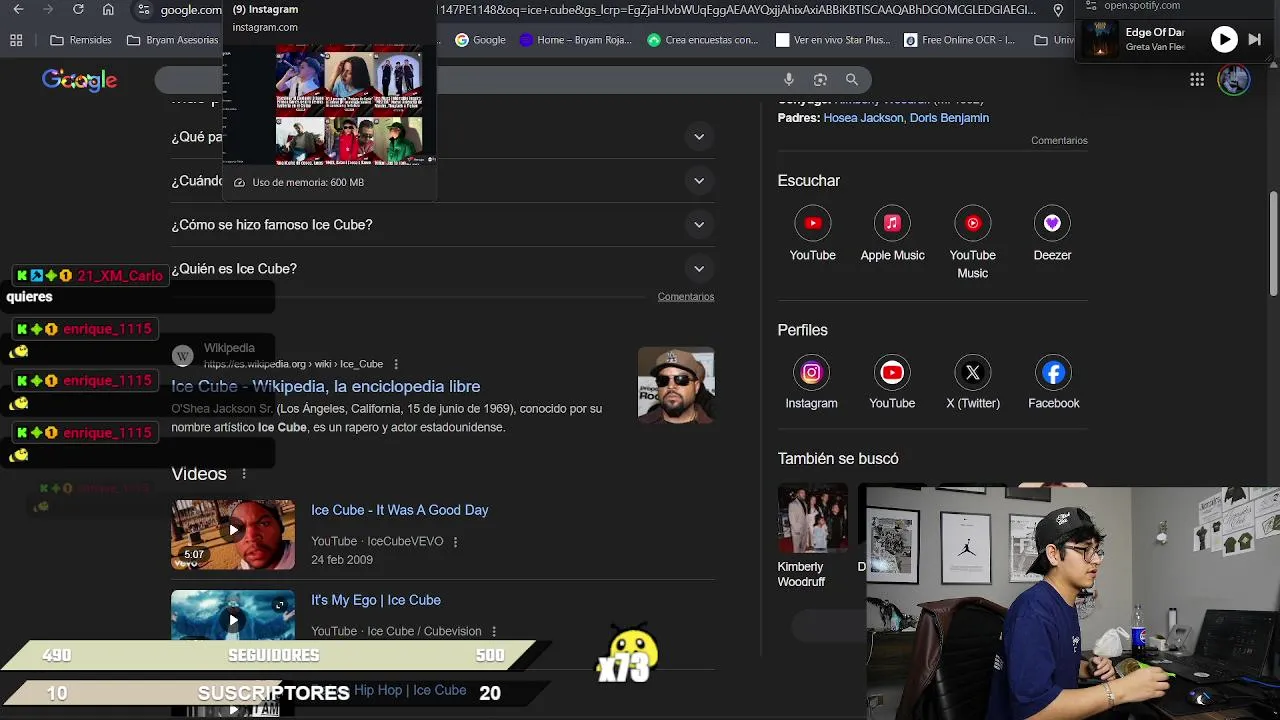
Task: Search by image with Google Lens icon
Action: pyautogui.click(x=820, y=80)
